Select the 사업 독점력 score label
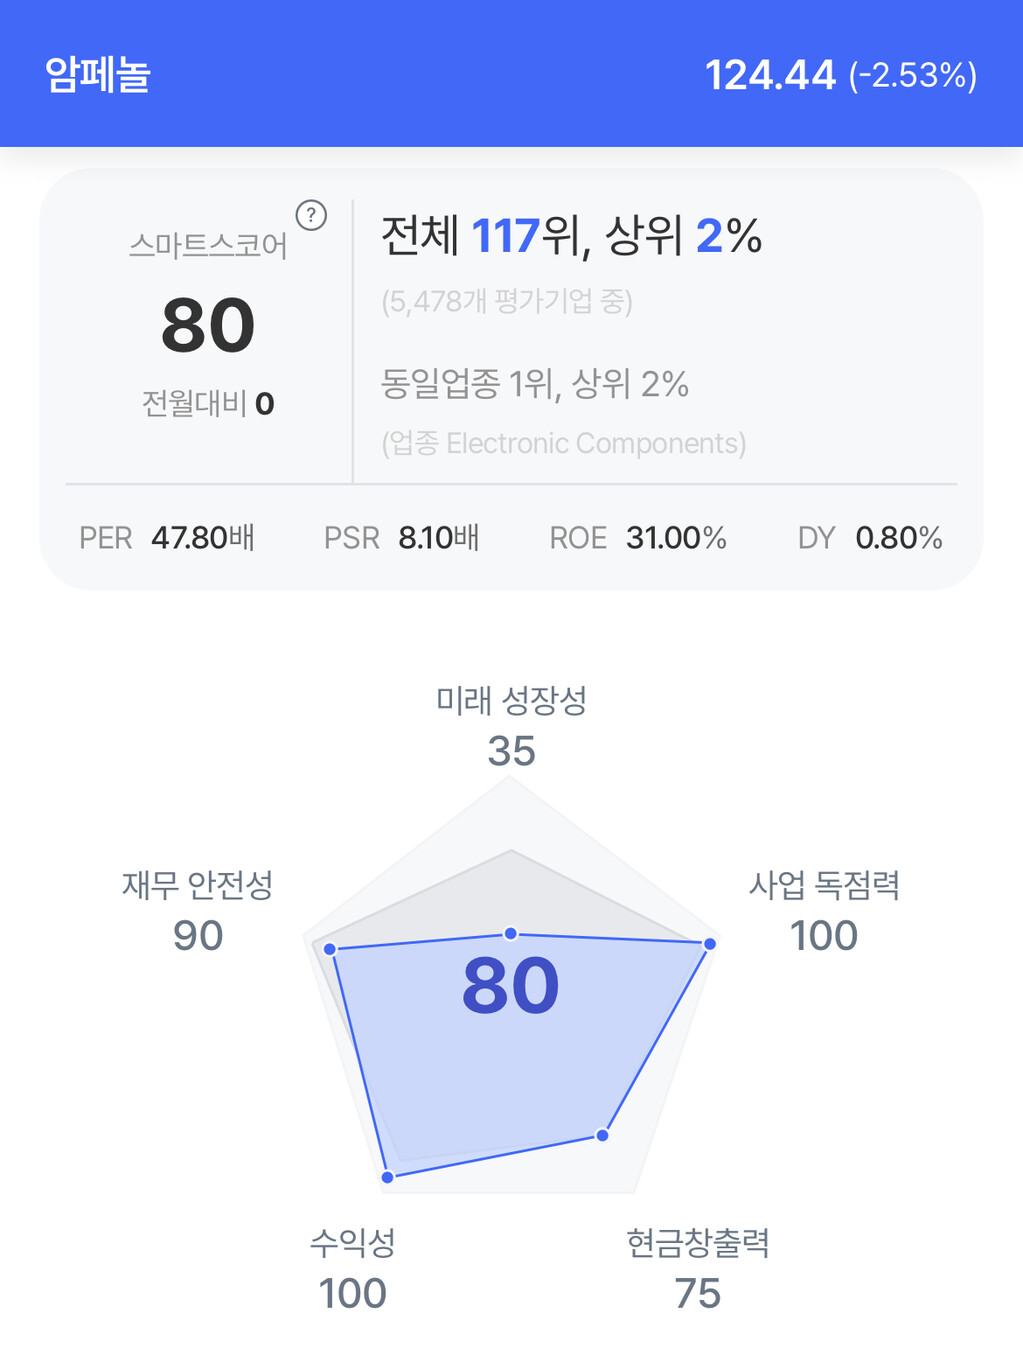This screenshot has height=1369, width=1023. click(824, 885)
